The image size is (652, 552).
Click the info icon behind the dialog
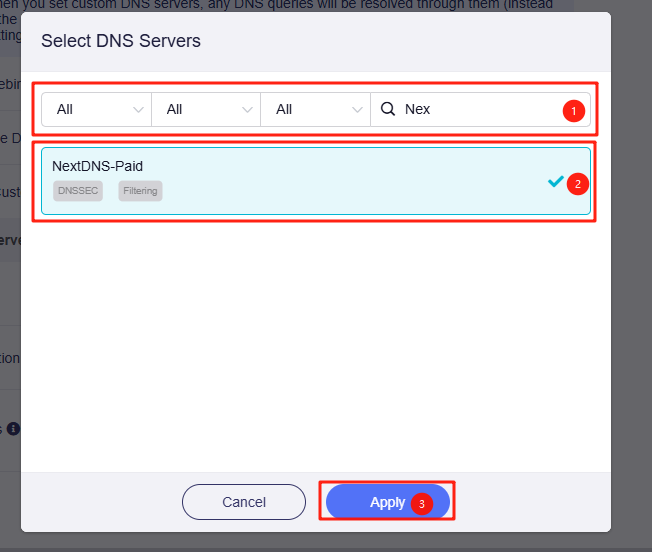click(13, 429)
